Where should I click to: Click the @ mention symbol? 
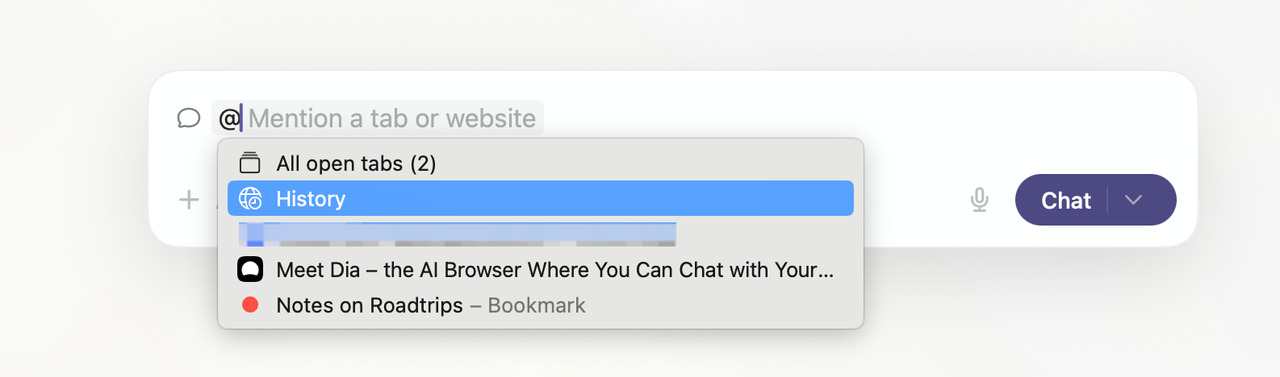[x=228, y=118]
